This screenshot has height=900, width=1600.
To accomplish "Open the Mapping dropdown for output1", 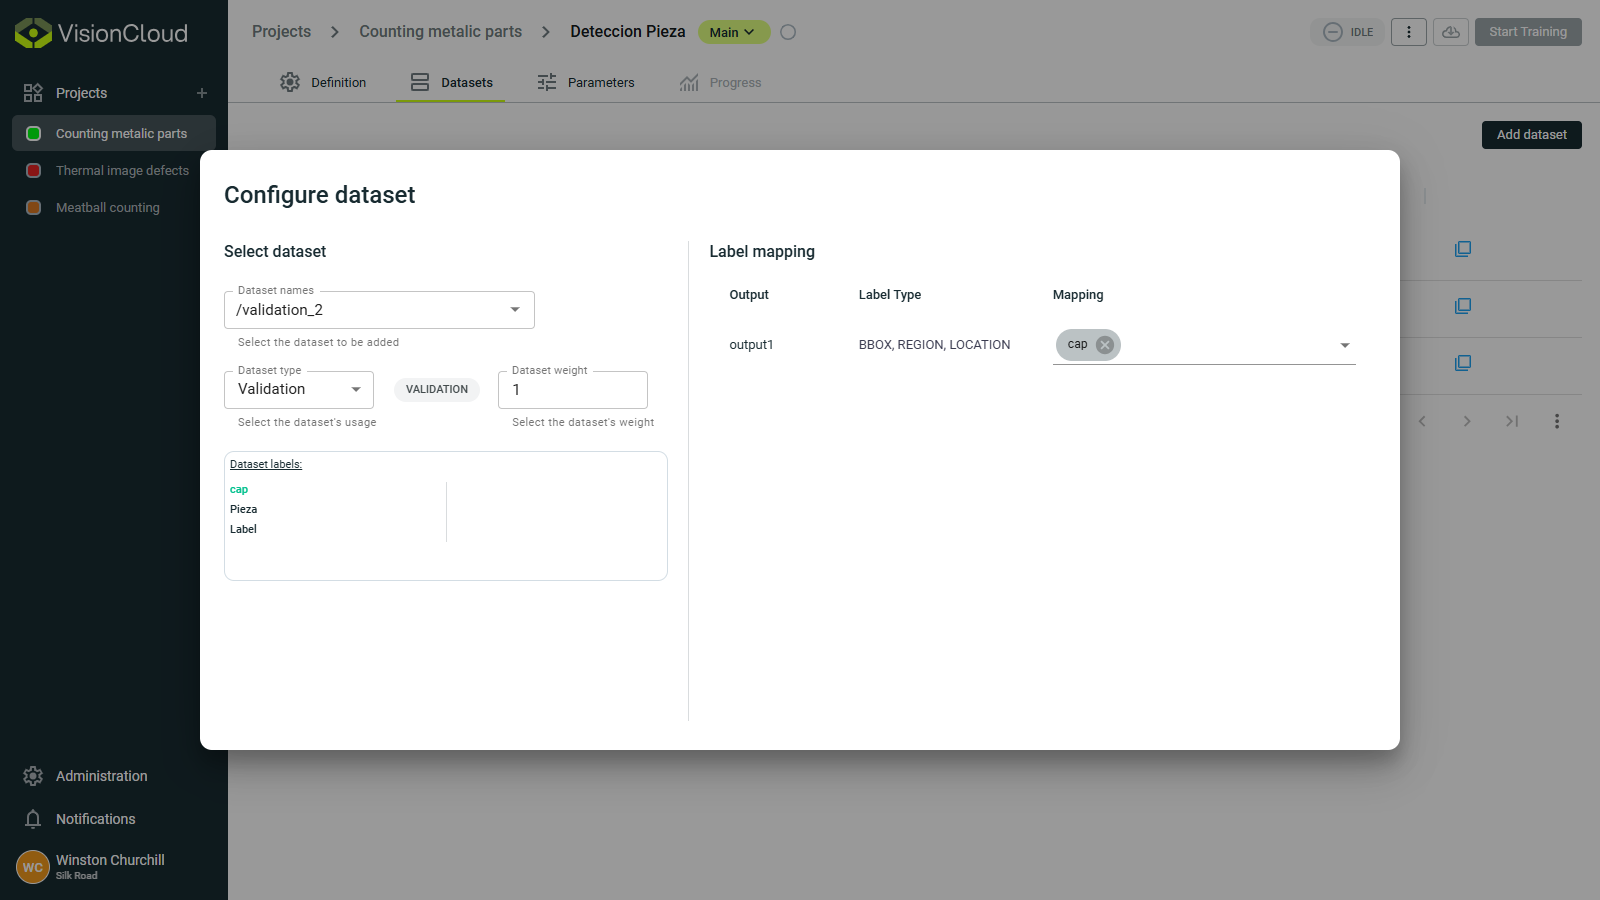I will click(1345, 344).
